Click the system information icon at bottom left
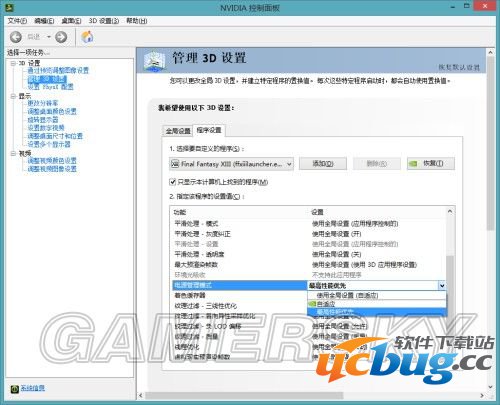 [14, 389]
